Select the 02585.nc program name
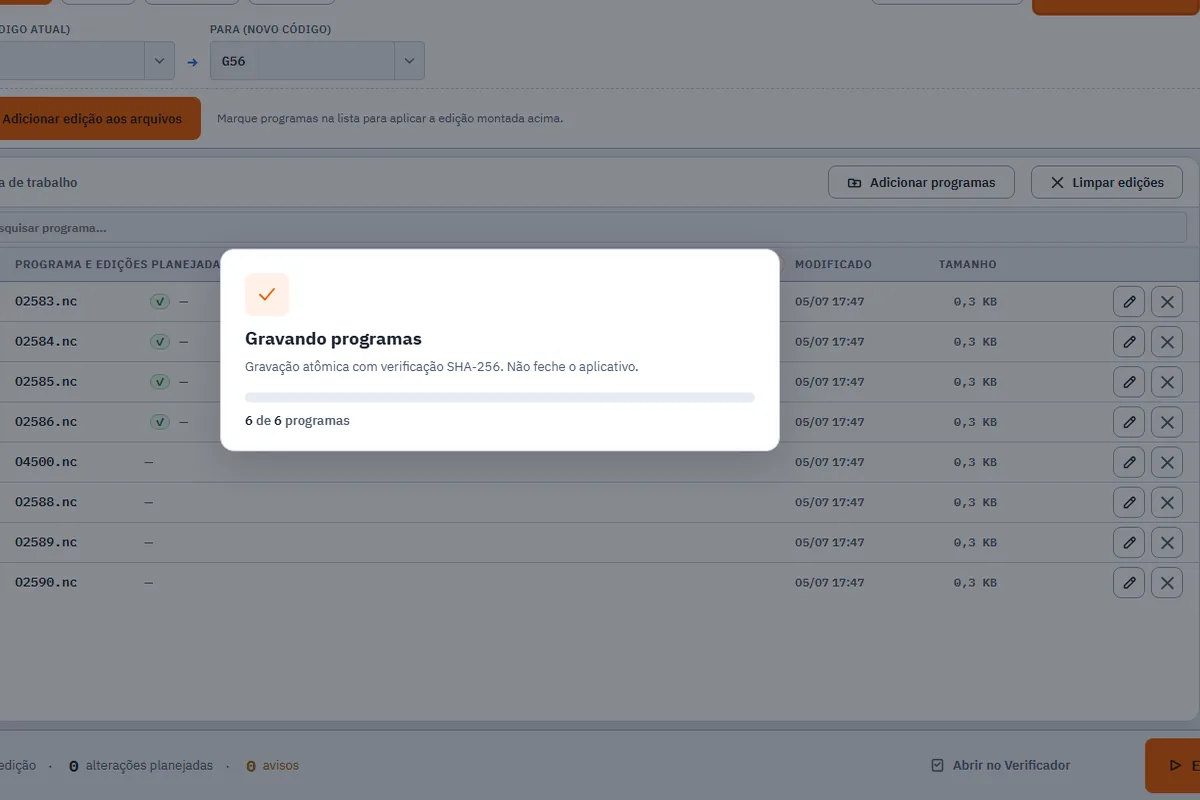 coord(46,381)
